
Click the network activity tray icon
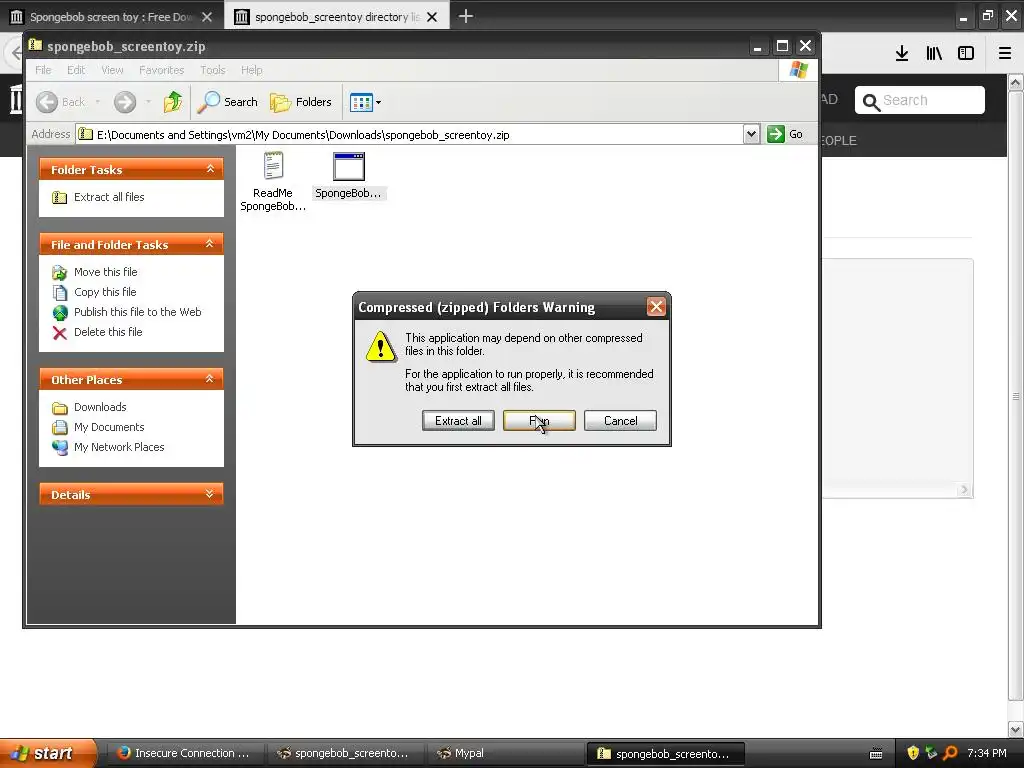point(931,753)
